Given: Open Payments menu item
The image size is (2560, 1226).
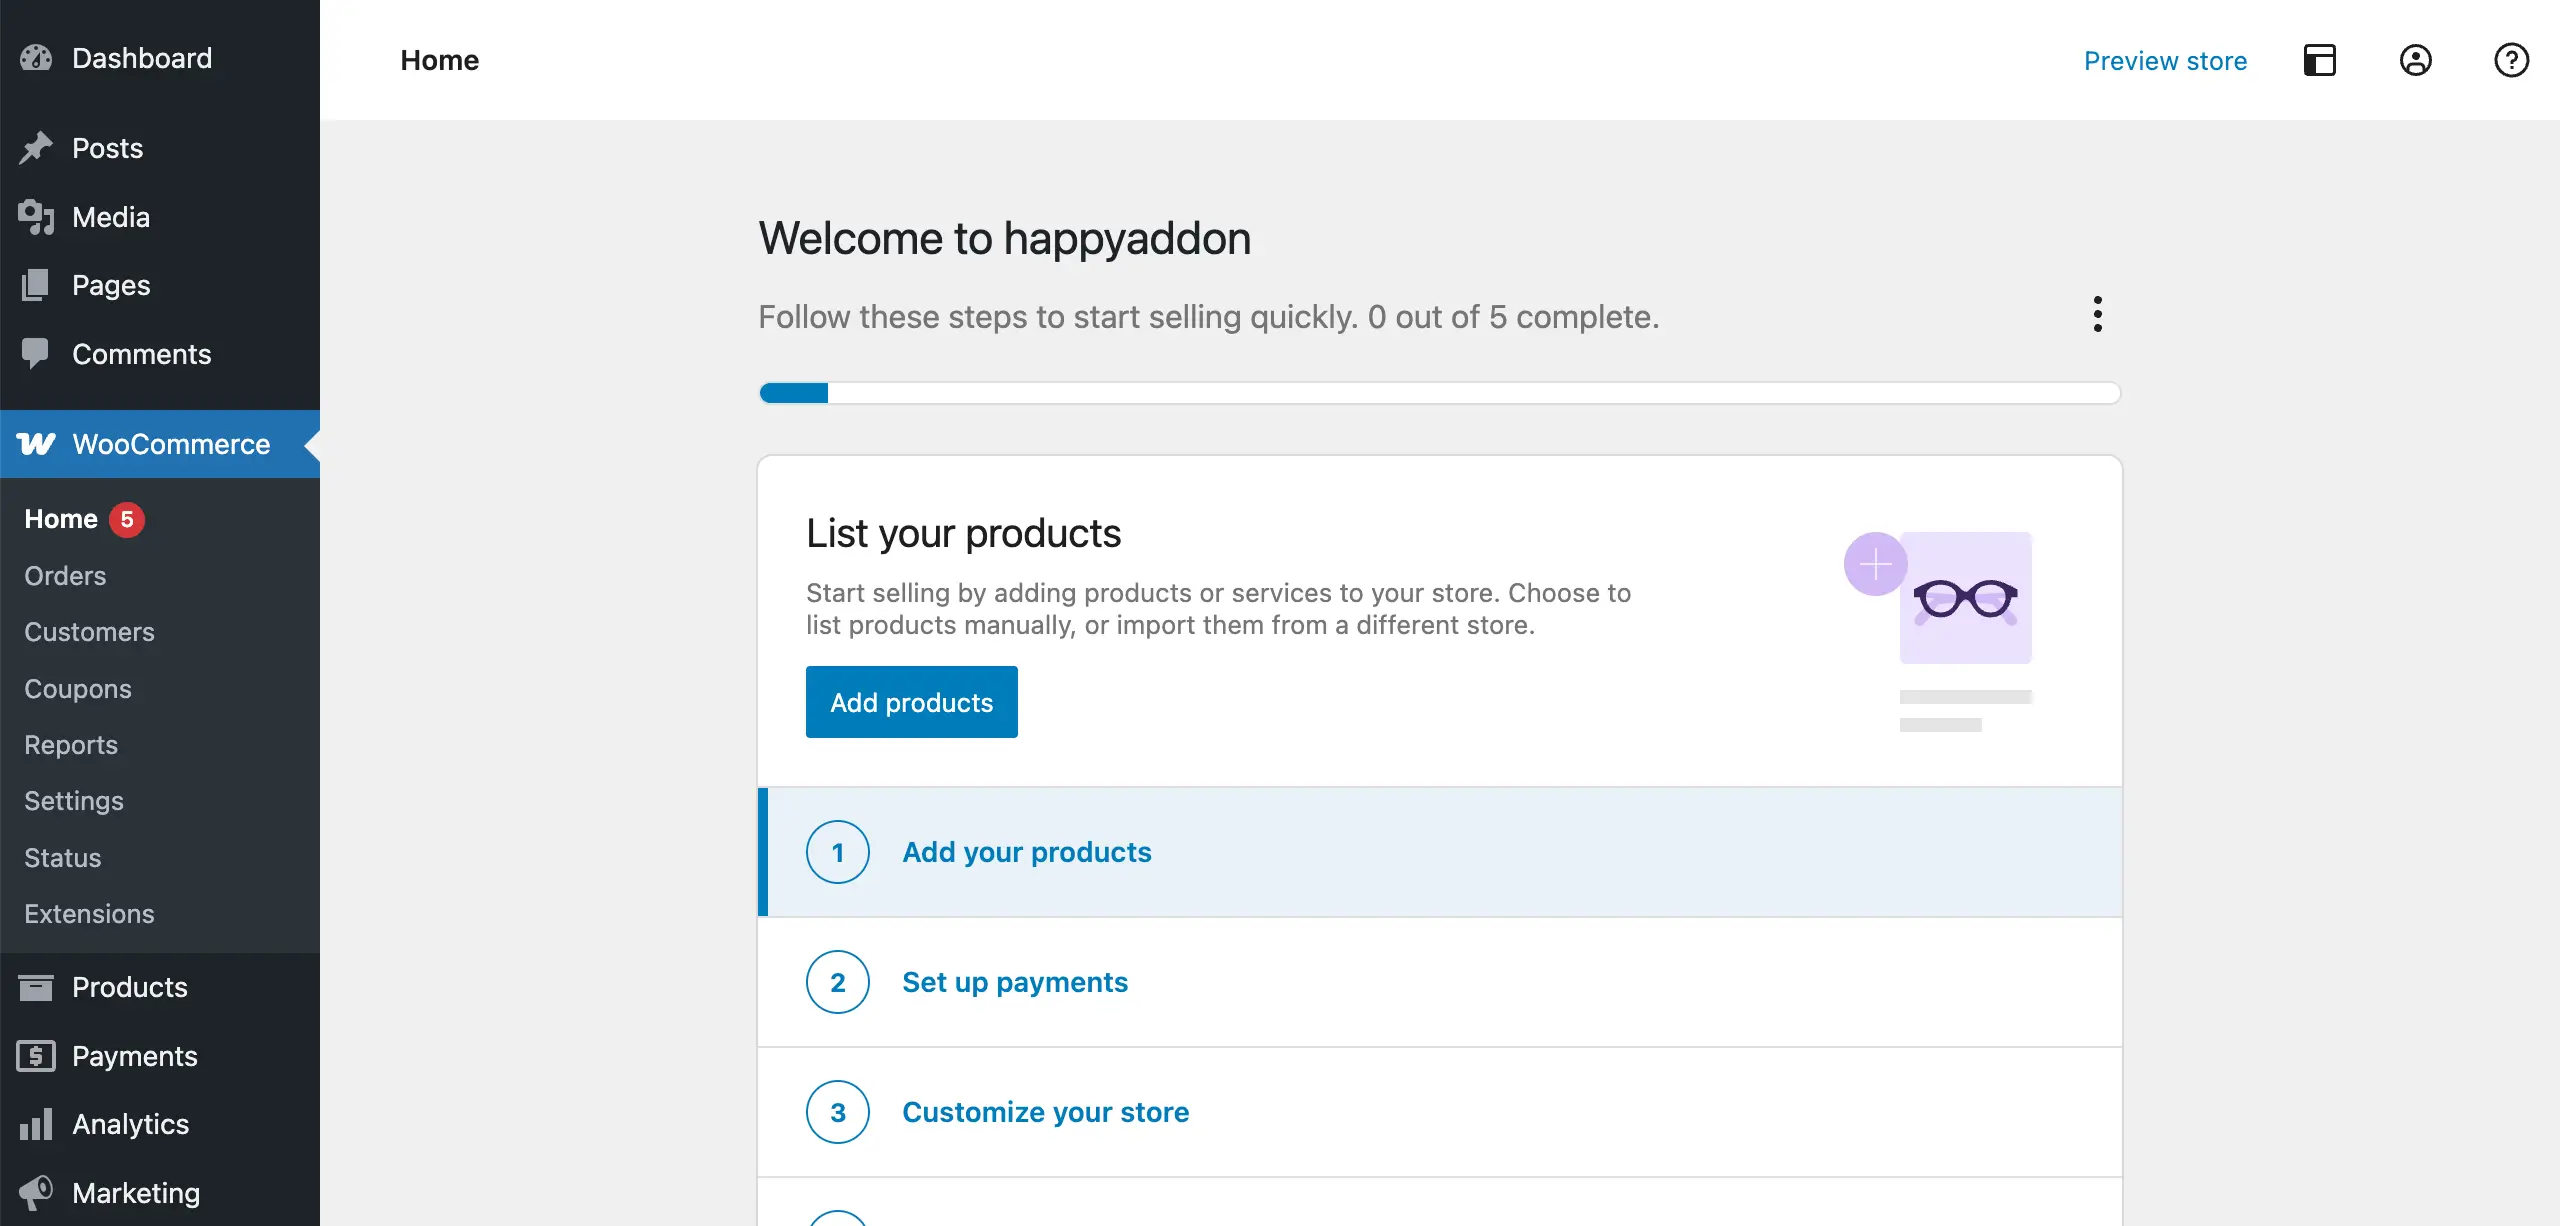Looking at the screenshot, I should [x=160, y=1056].
